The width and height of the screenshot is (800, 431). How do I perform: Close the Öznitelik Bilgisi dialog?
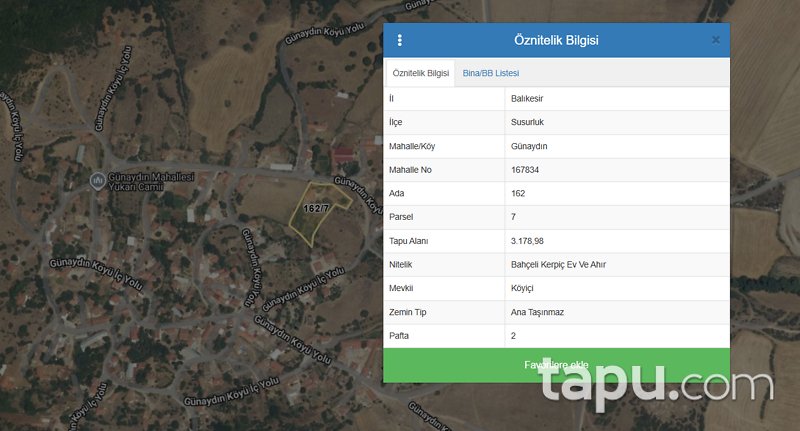click(716, 40)
